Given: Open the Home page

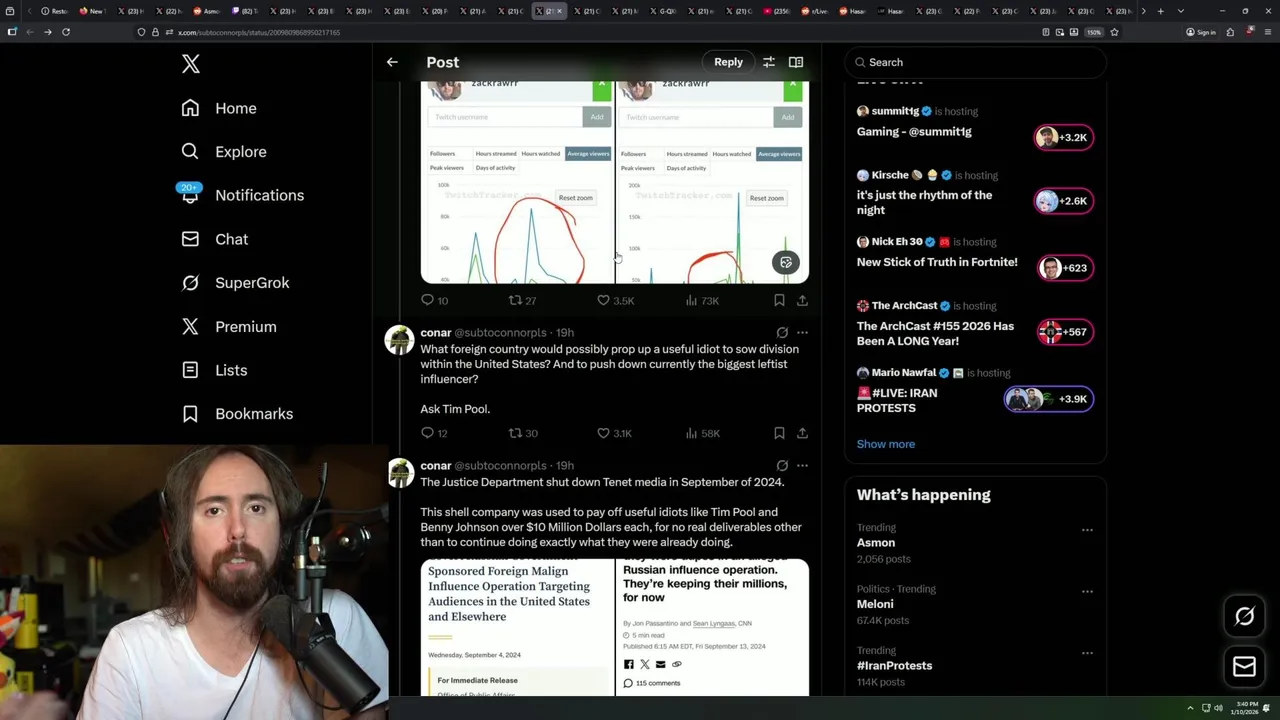Looking at the screenshot, I should pos(219,108).
